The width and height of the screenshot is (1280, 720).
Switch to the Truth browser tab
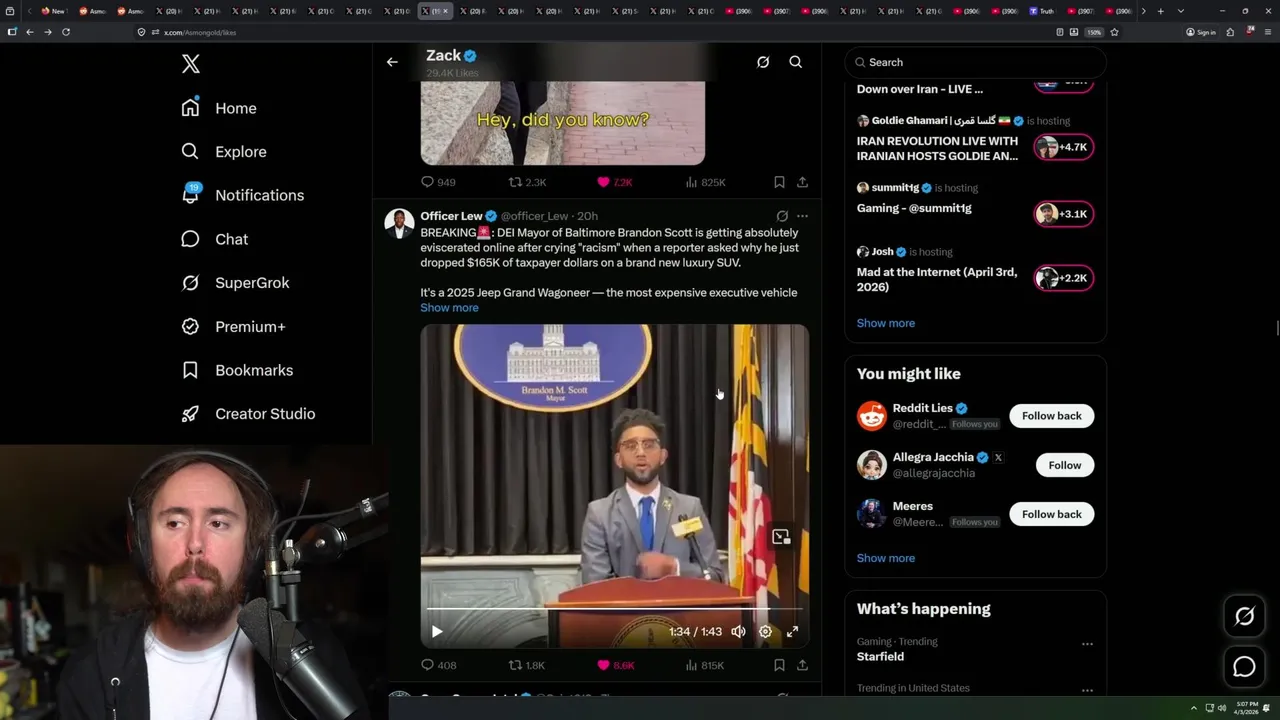[x=1041, y=11]
